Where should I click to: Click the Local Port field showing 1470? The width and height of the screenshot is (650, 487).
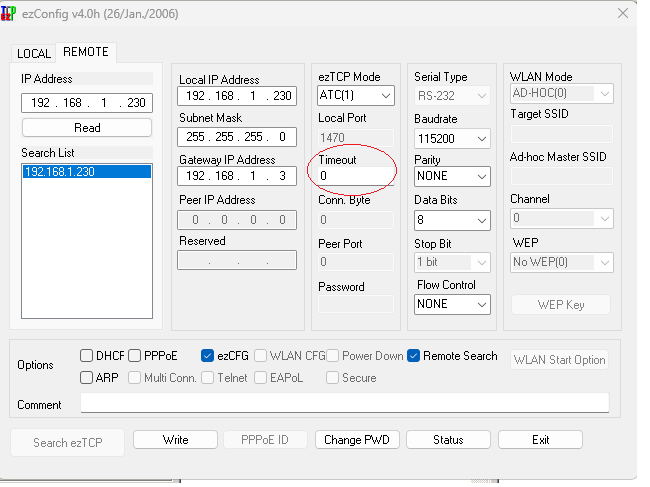point(356,138)
